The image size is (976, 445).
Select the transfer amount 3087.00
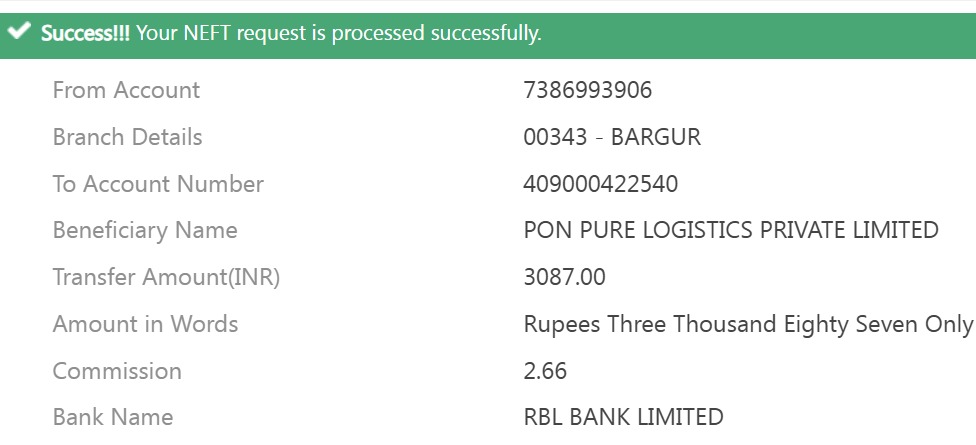(x=564, y=277)
